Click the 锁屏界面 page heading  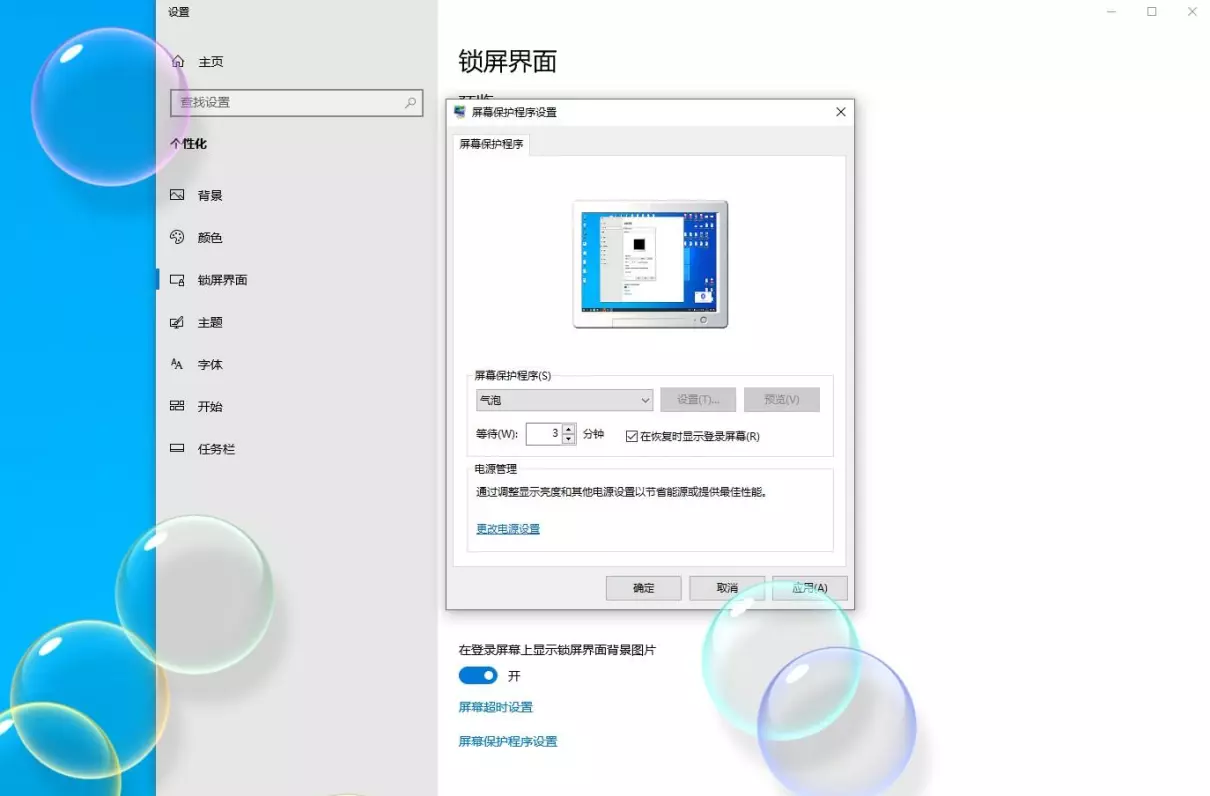point(508,62)
